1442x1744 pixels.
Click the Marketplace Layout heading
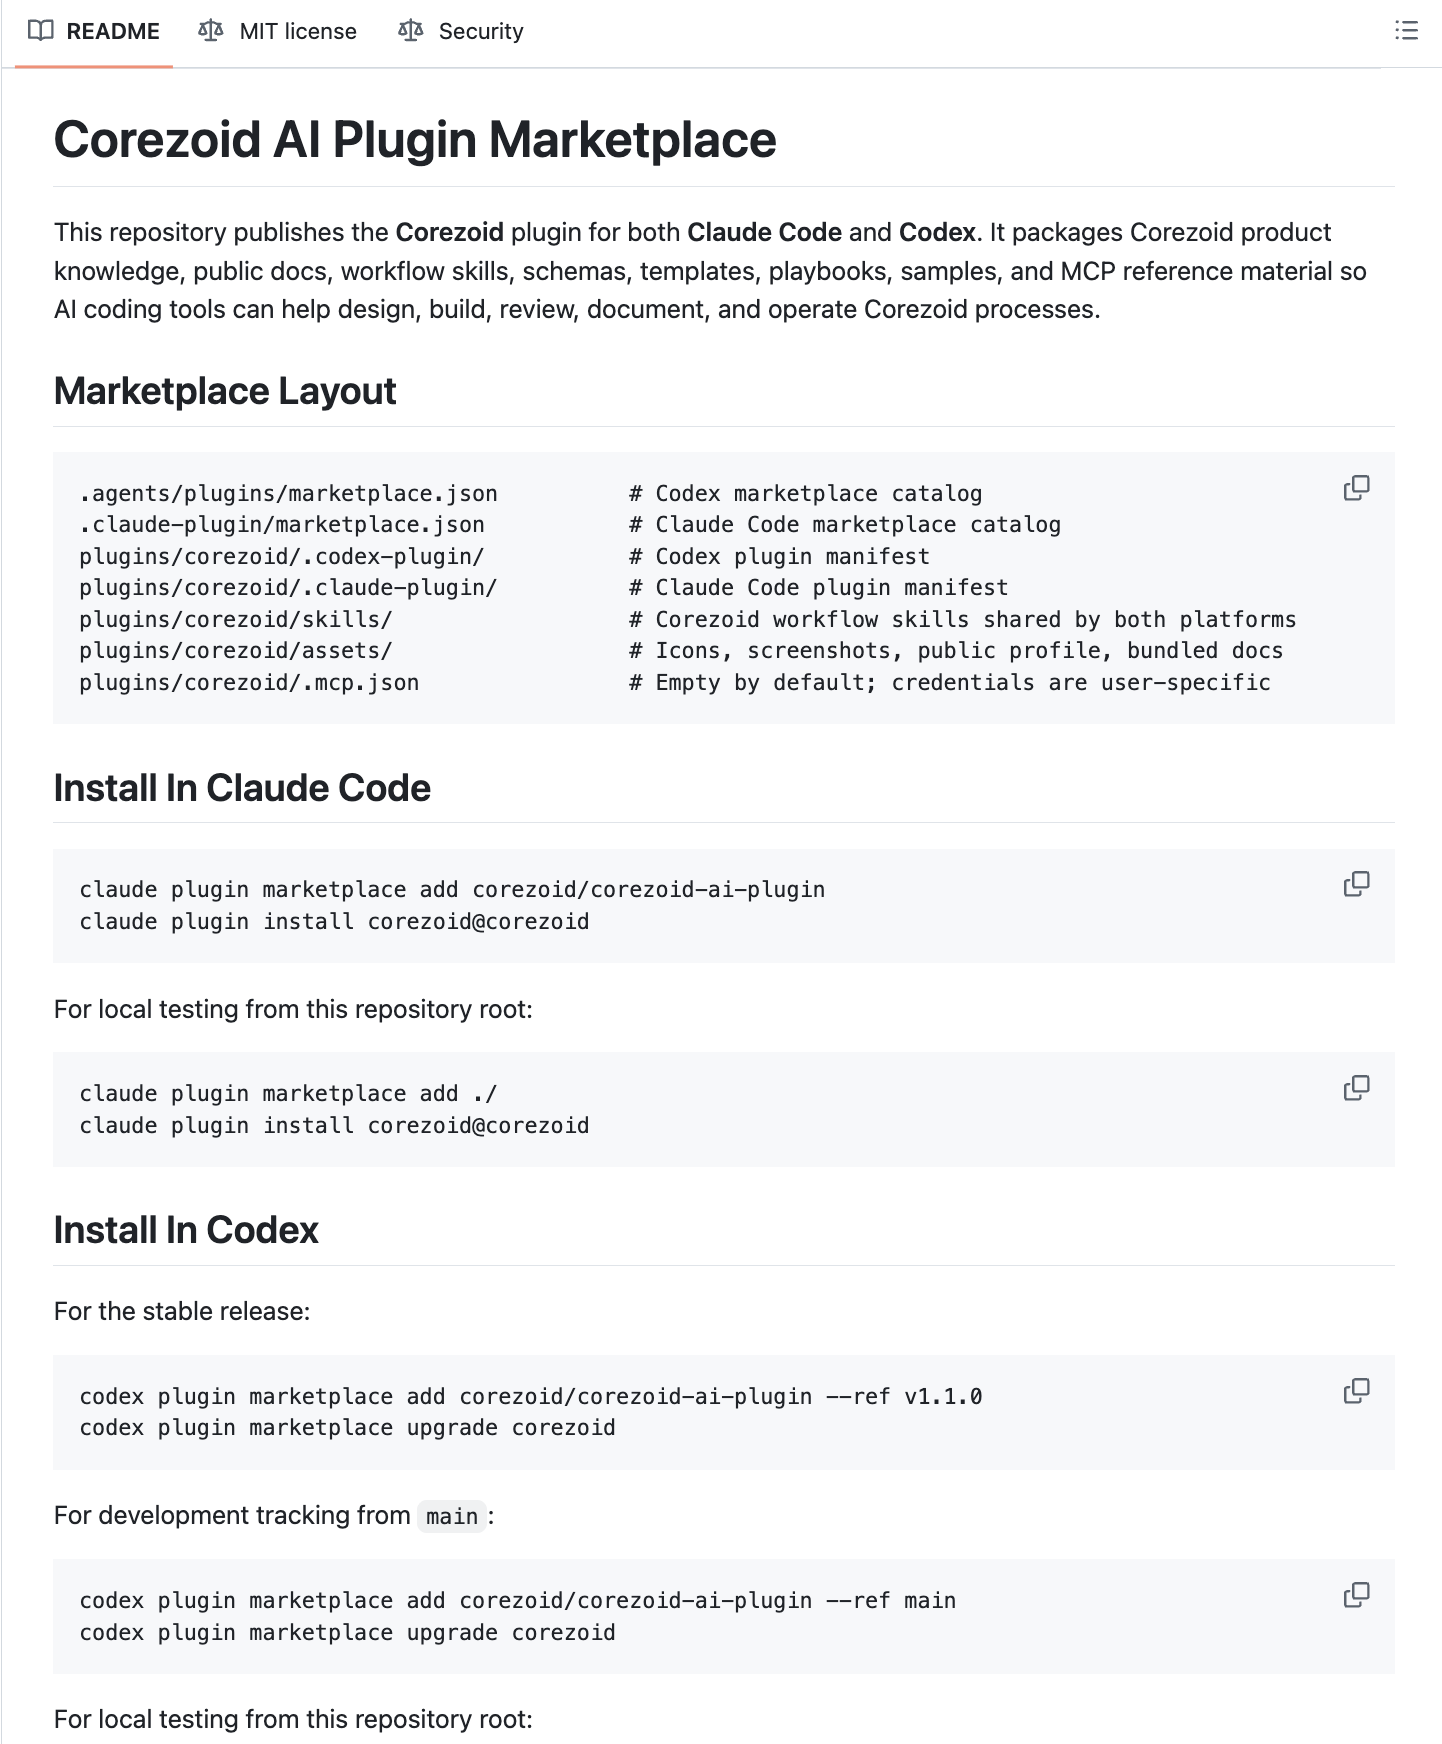[225, 391]
